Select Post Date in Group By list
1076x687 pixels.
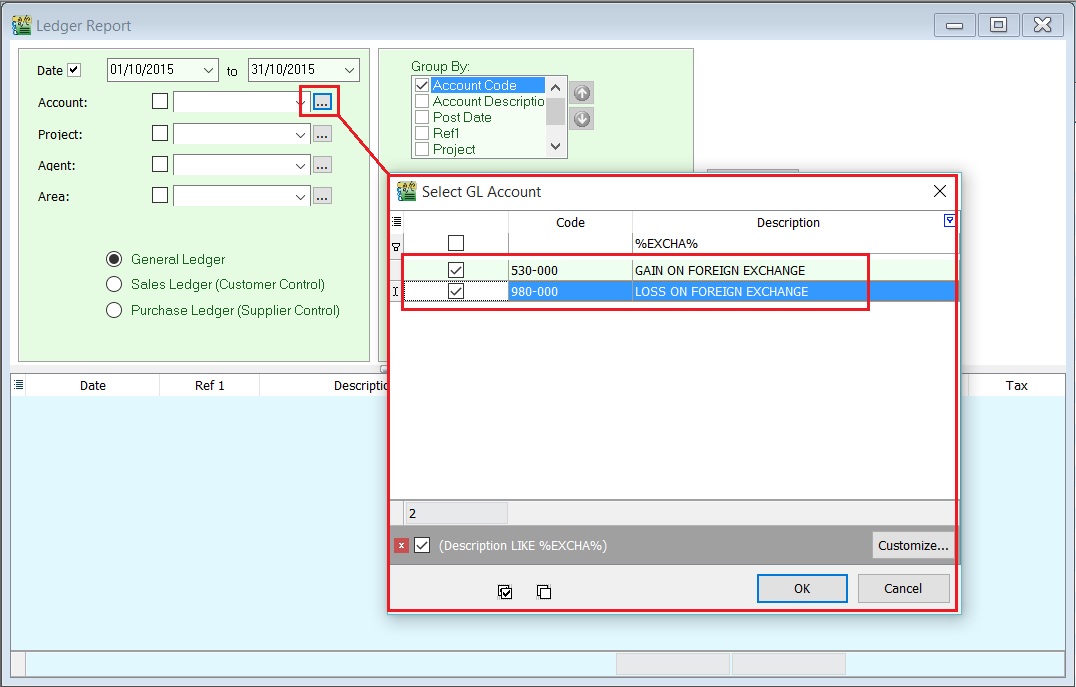click(x=422, y=117)
